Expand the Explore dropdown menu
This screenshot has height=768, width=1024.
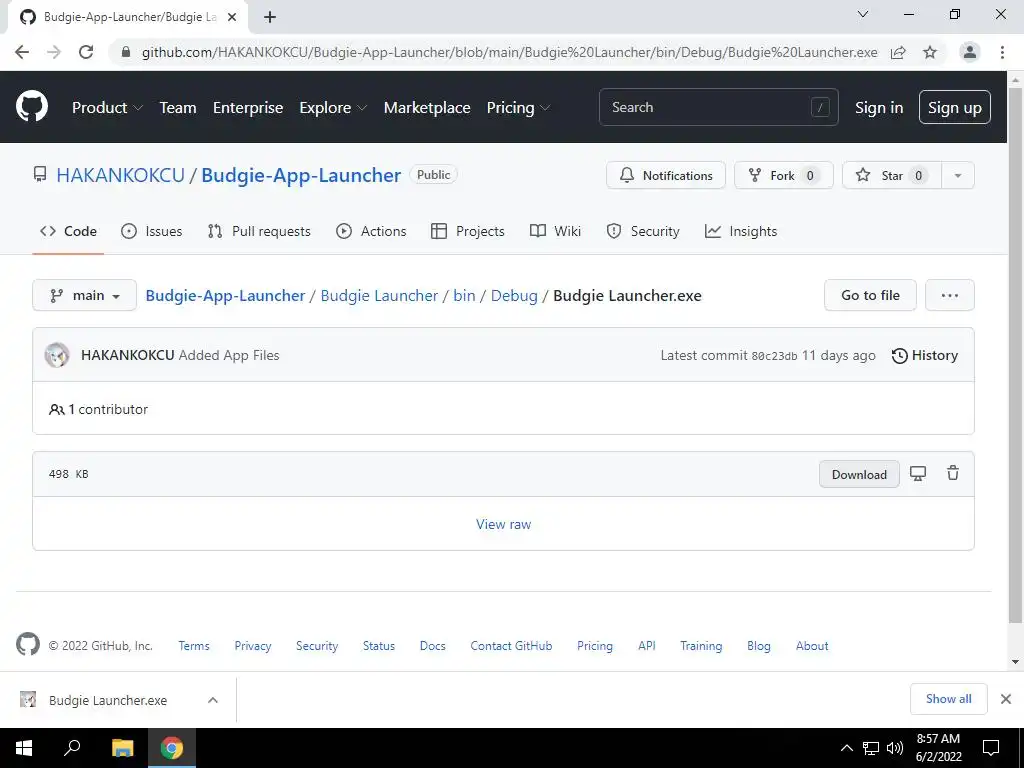(333, 108)
